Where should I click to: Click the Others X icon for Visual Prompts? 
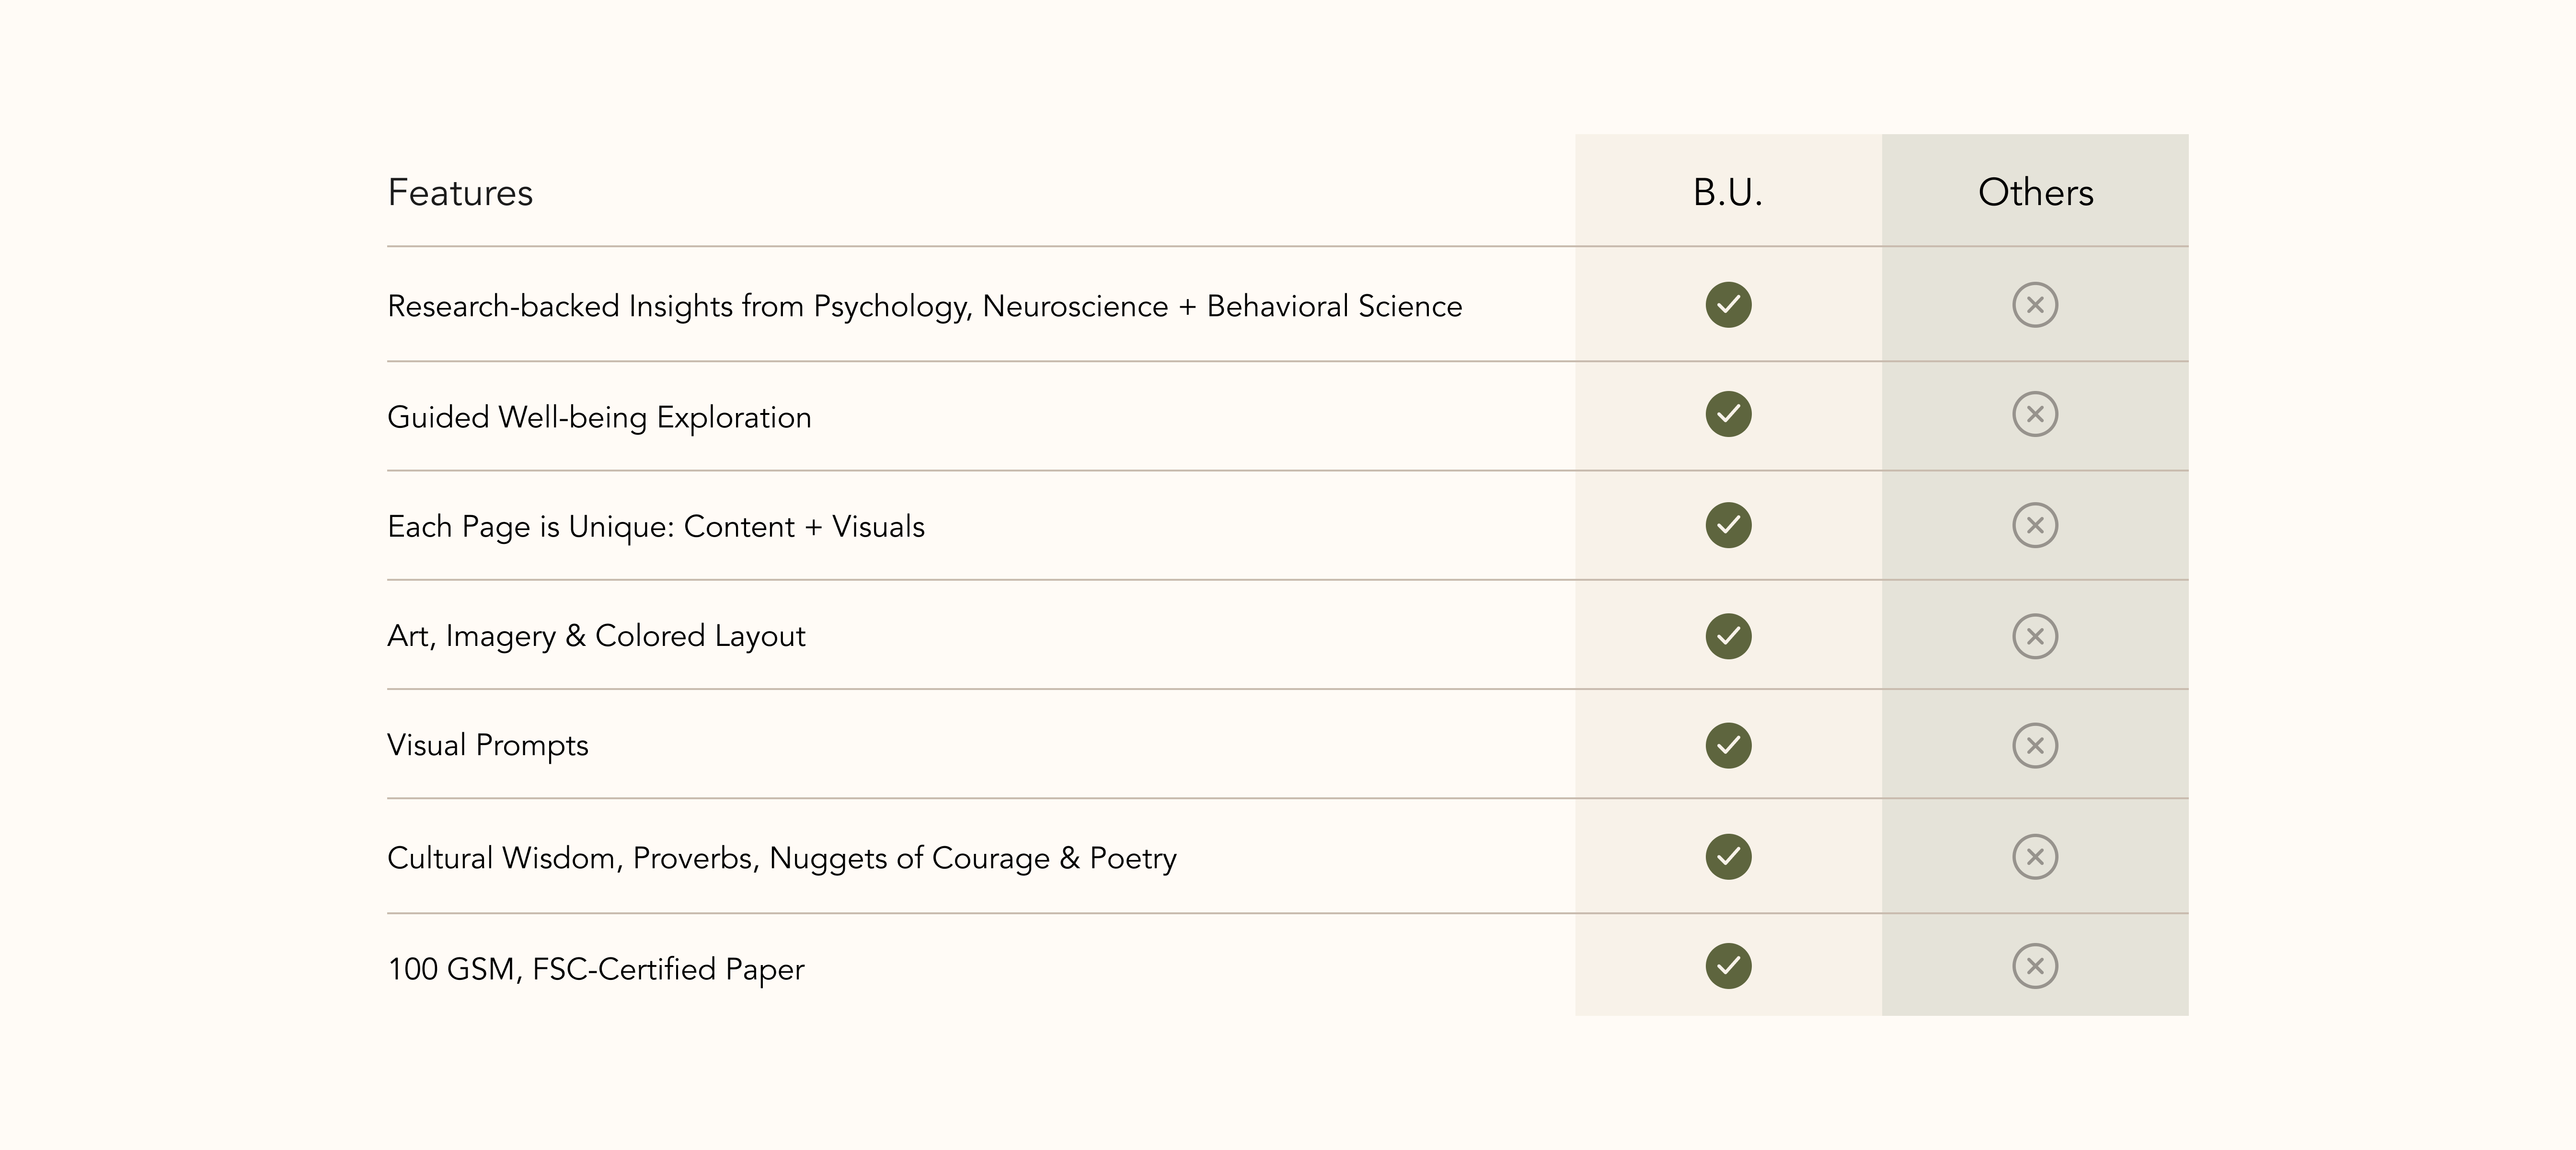pyautogui.click(x=2035, y=745)
